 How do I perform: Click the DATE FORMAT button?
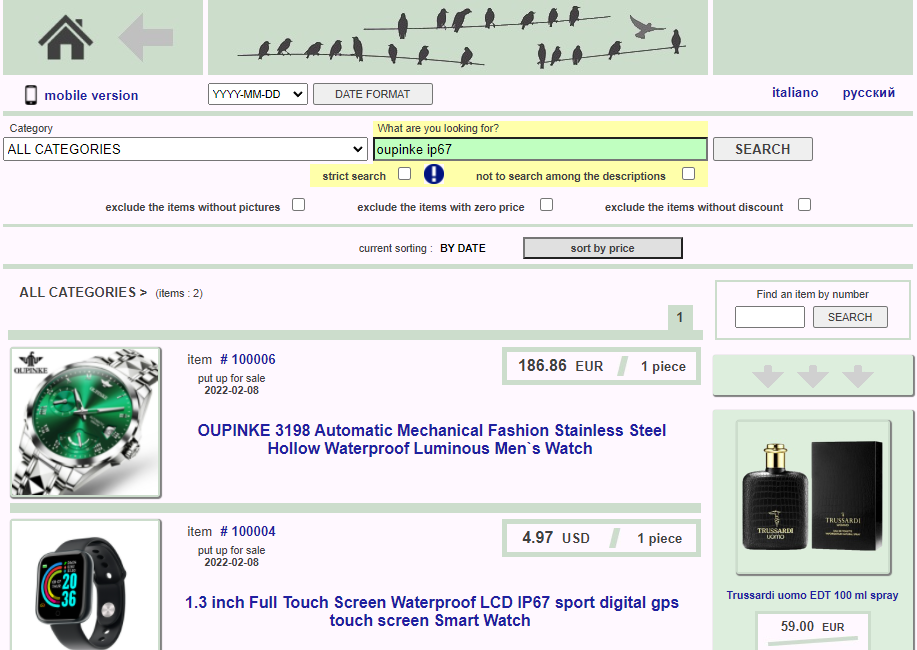pos(373,94)
